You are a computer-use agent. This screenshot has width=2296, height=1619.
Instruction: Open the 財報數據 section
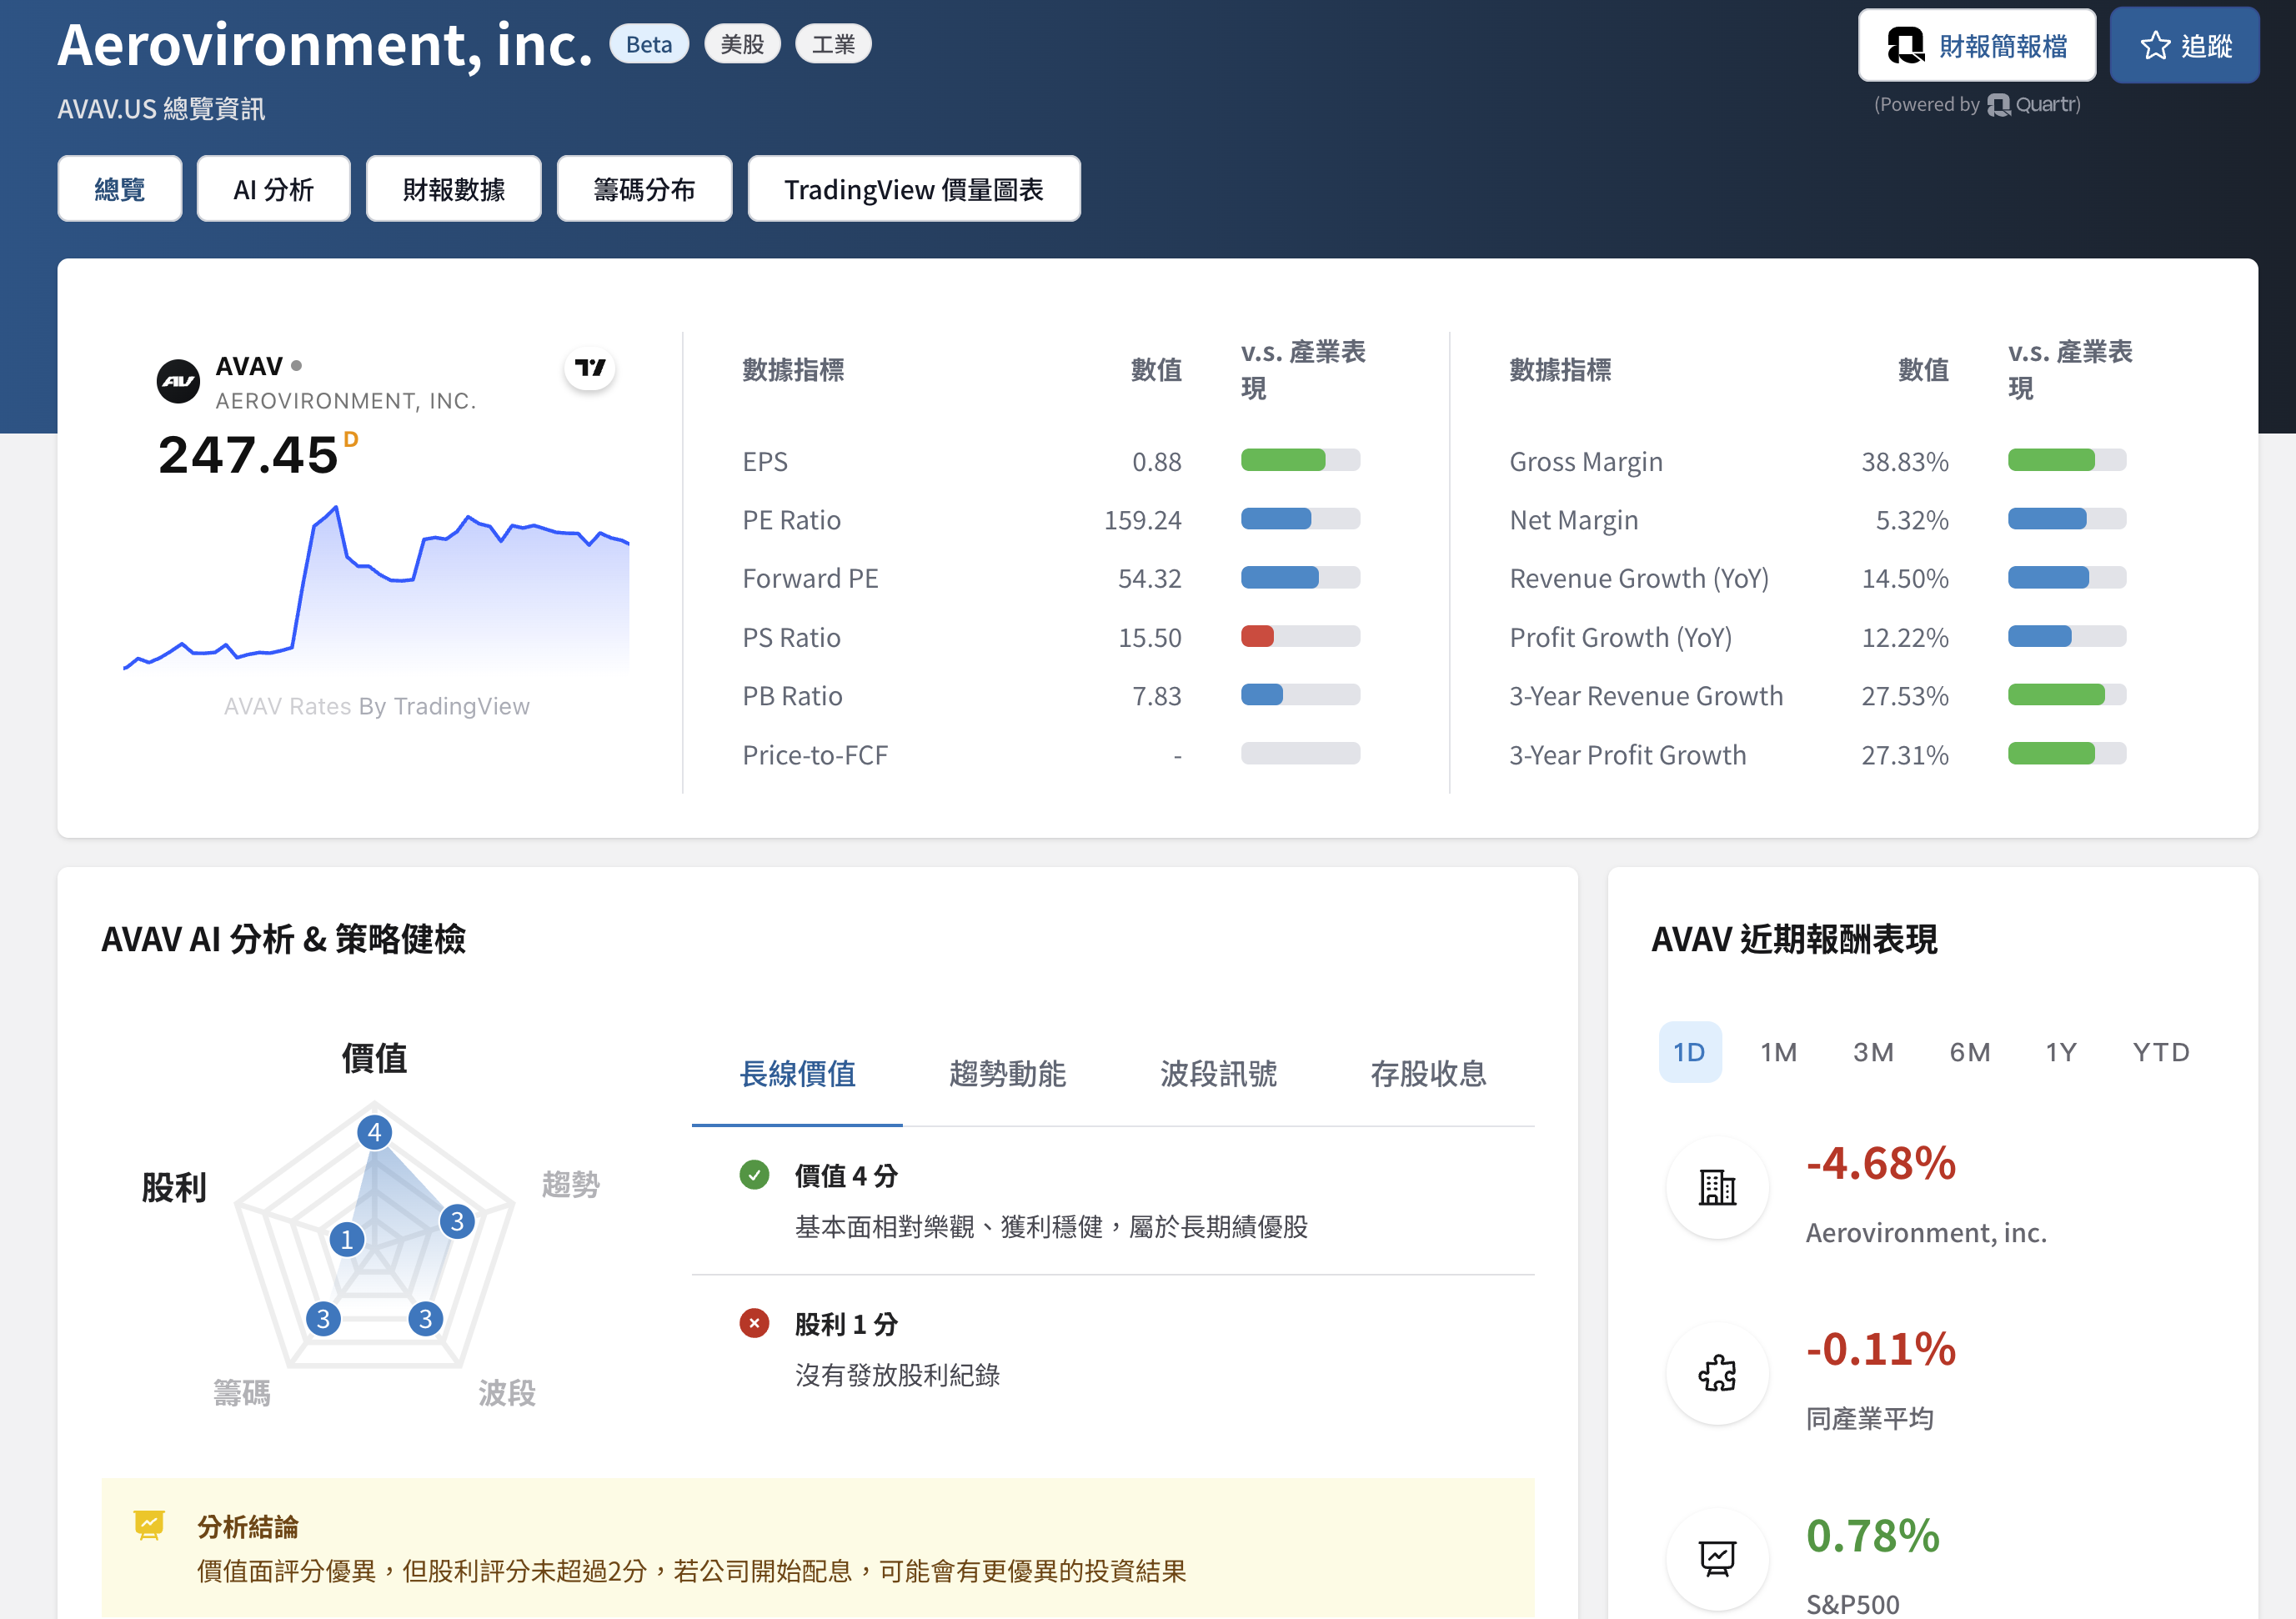point(453,189)
